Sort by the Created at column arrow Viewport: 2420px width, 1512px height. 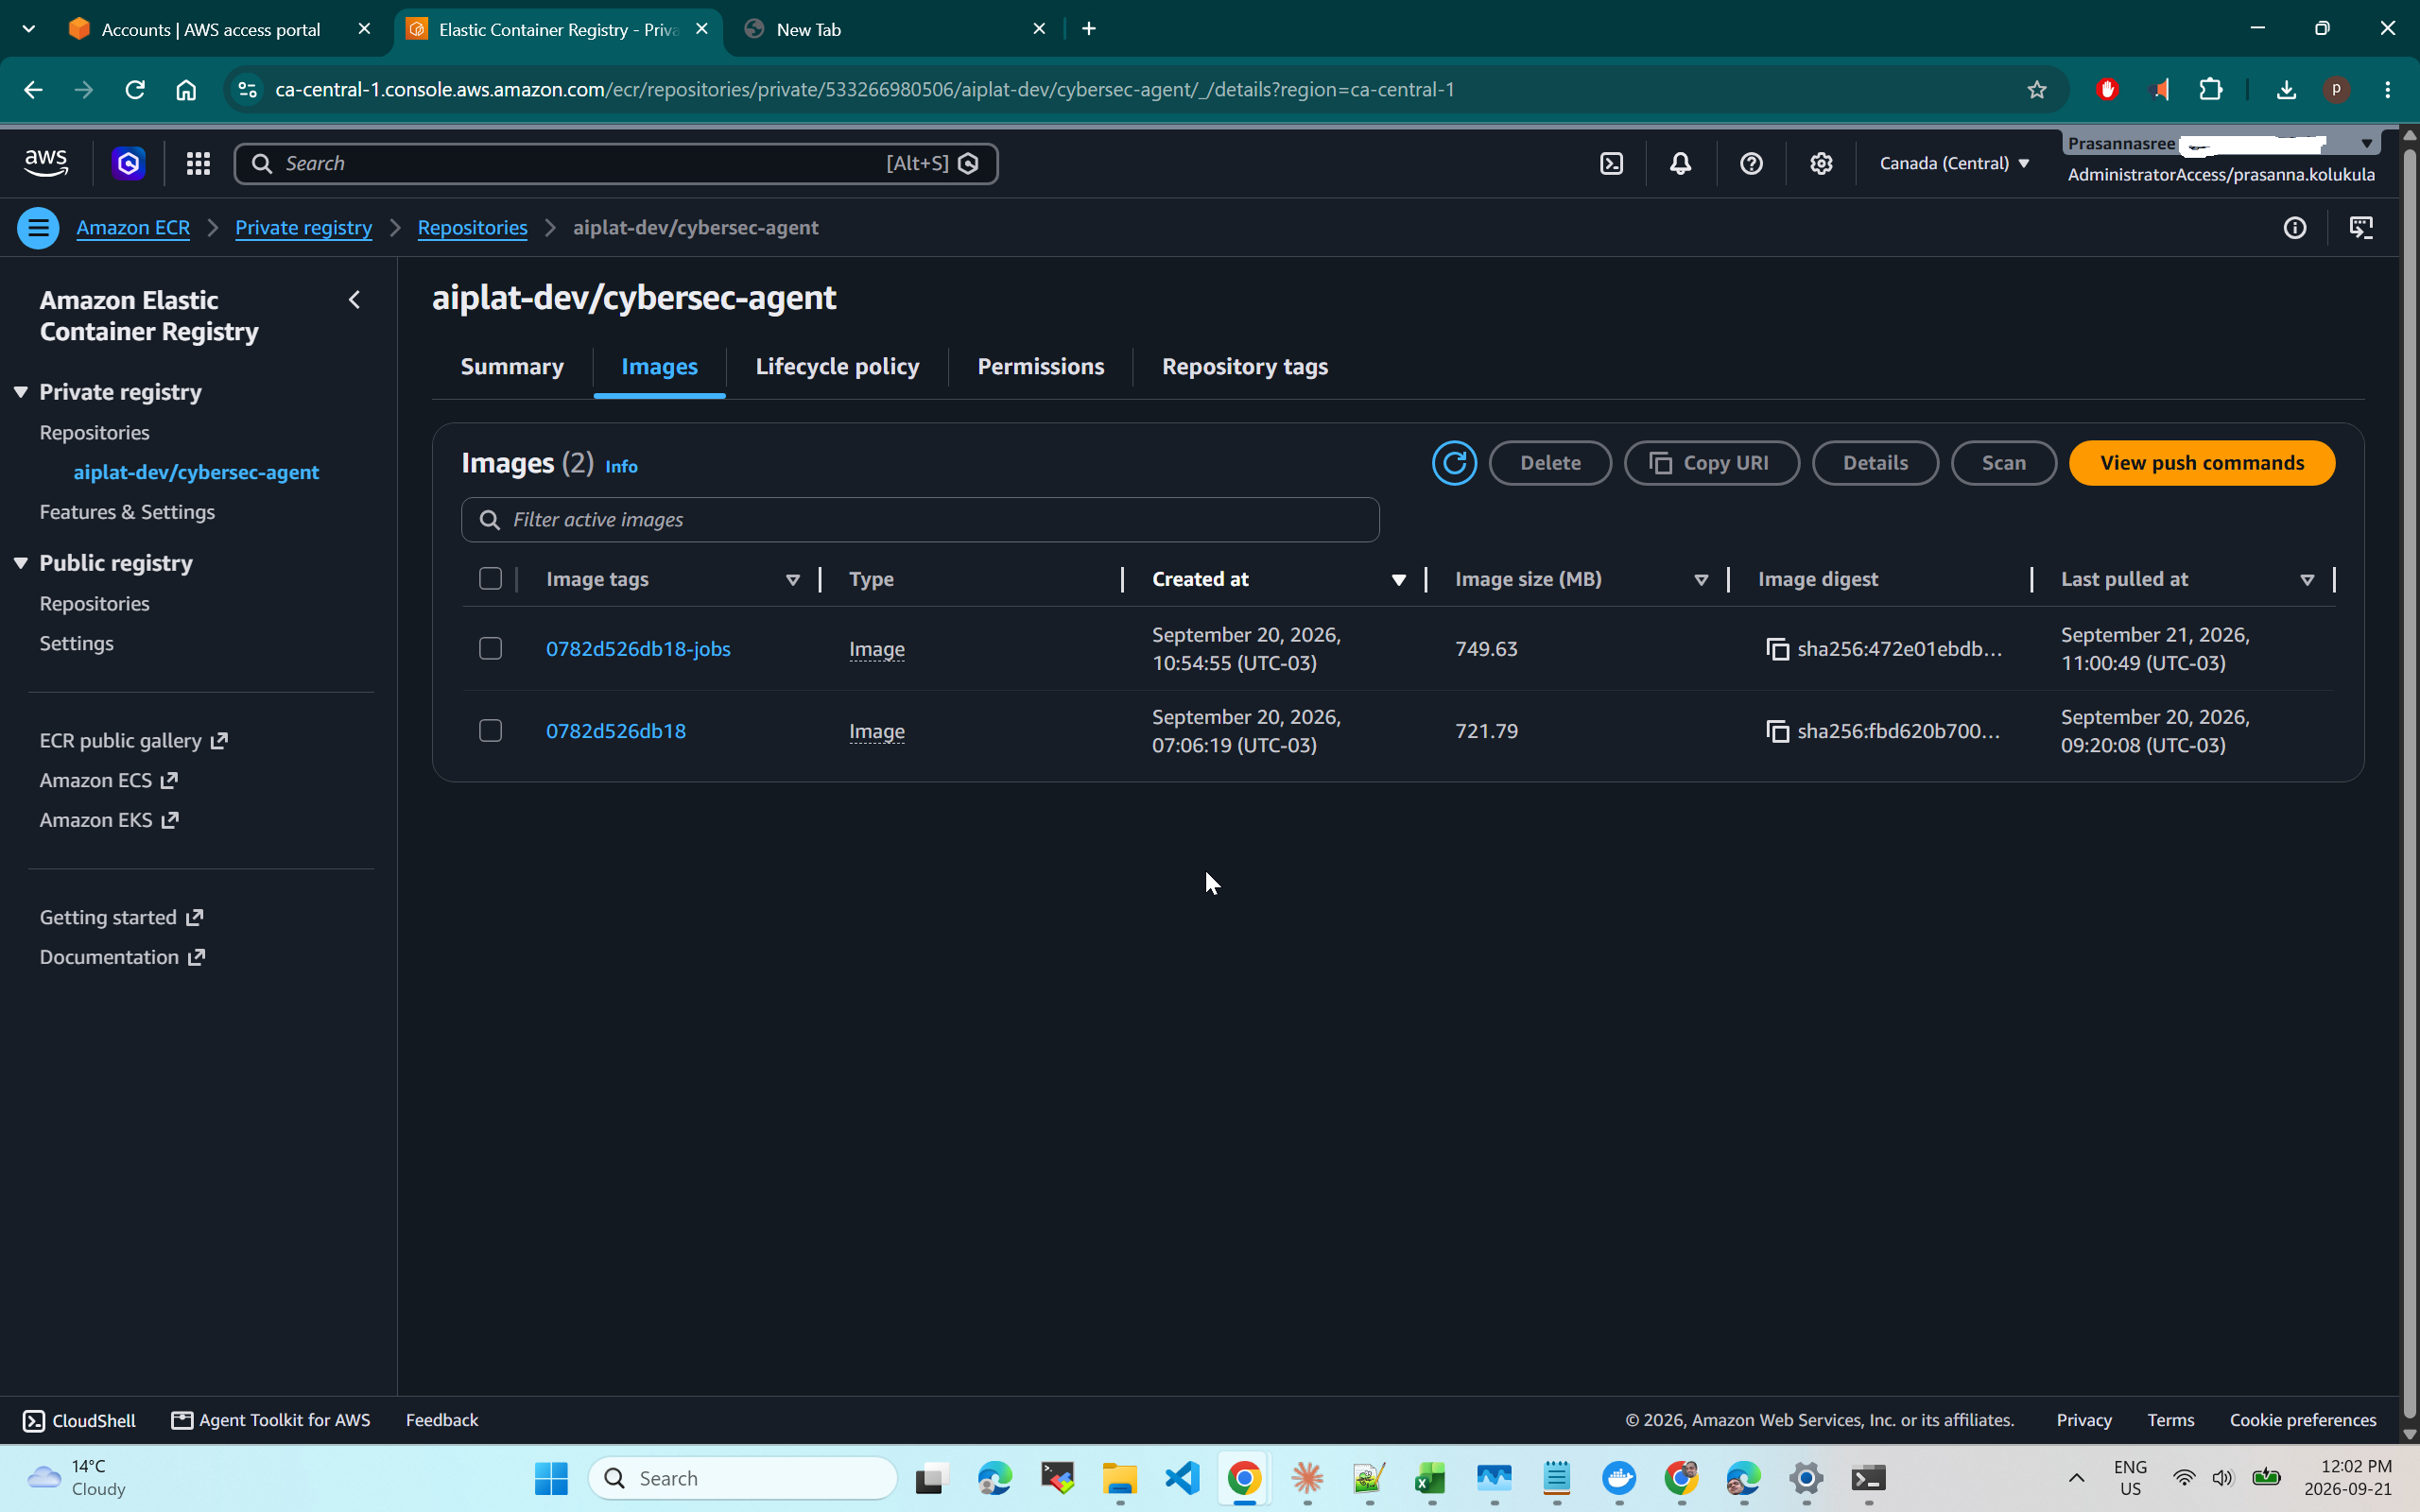tap(1399, 580)
